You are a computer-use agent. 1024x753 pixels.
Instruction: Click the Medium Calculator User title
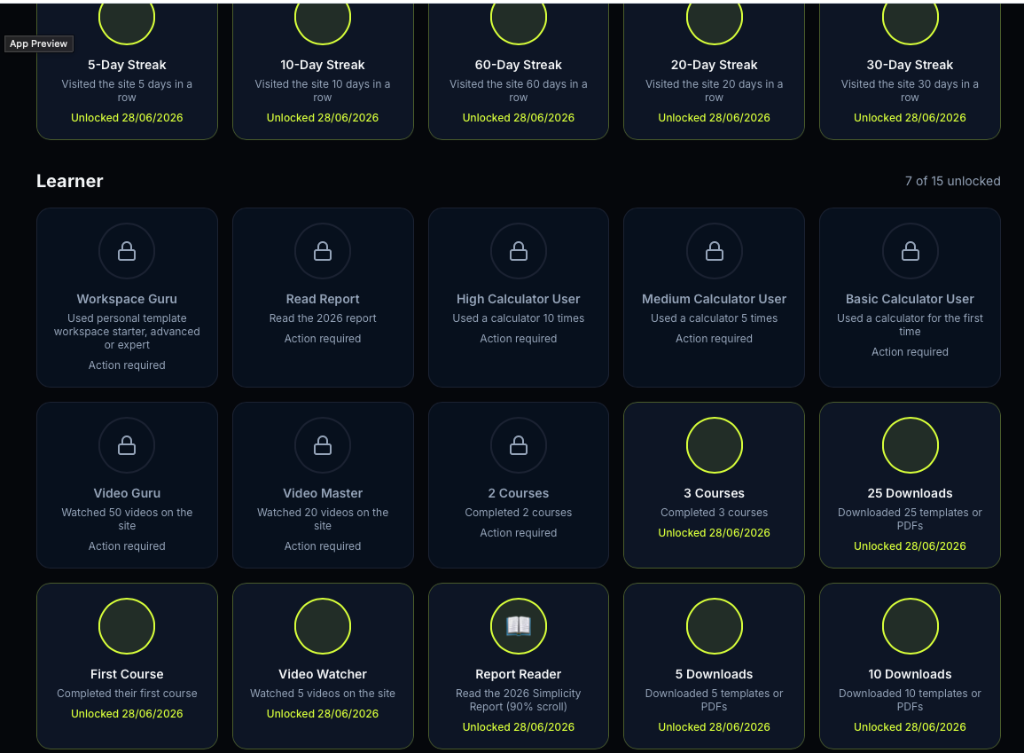tap(714, 299)
